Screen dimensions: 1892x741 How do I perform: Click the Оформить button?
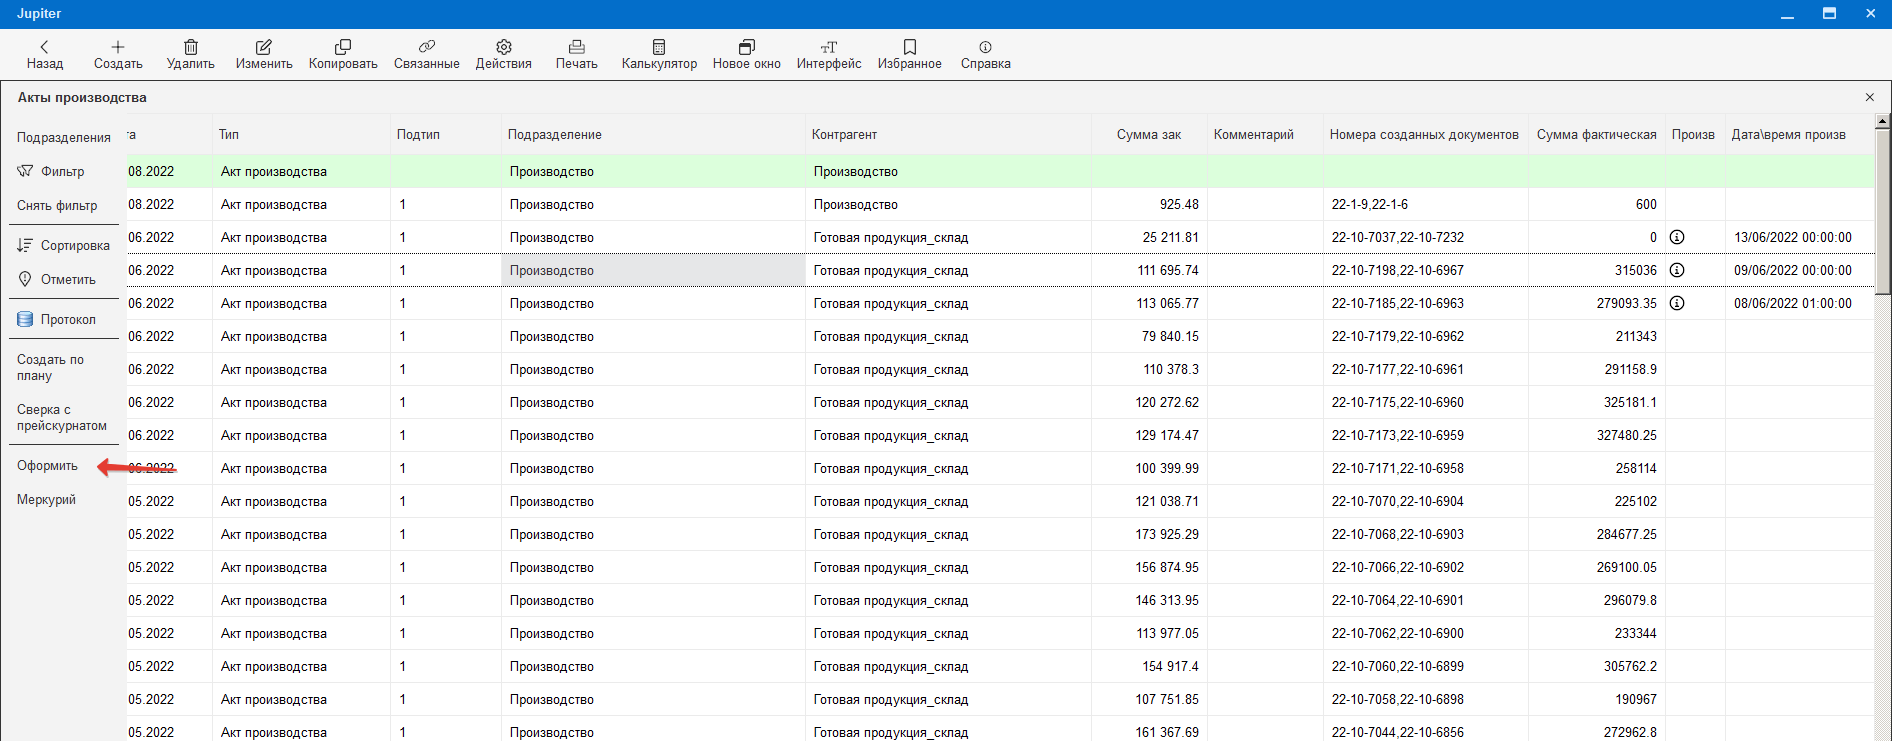coord(47,465)
